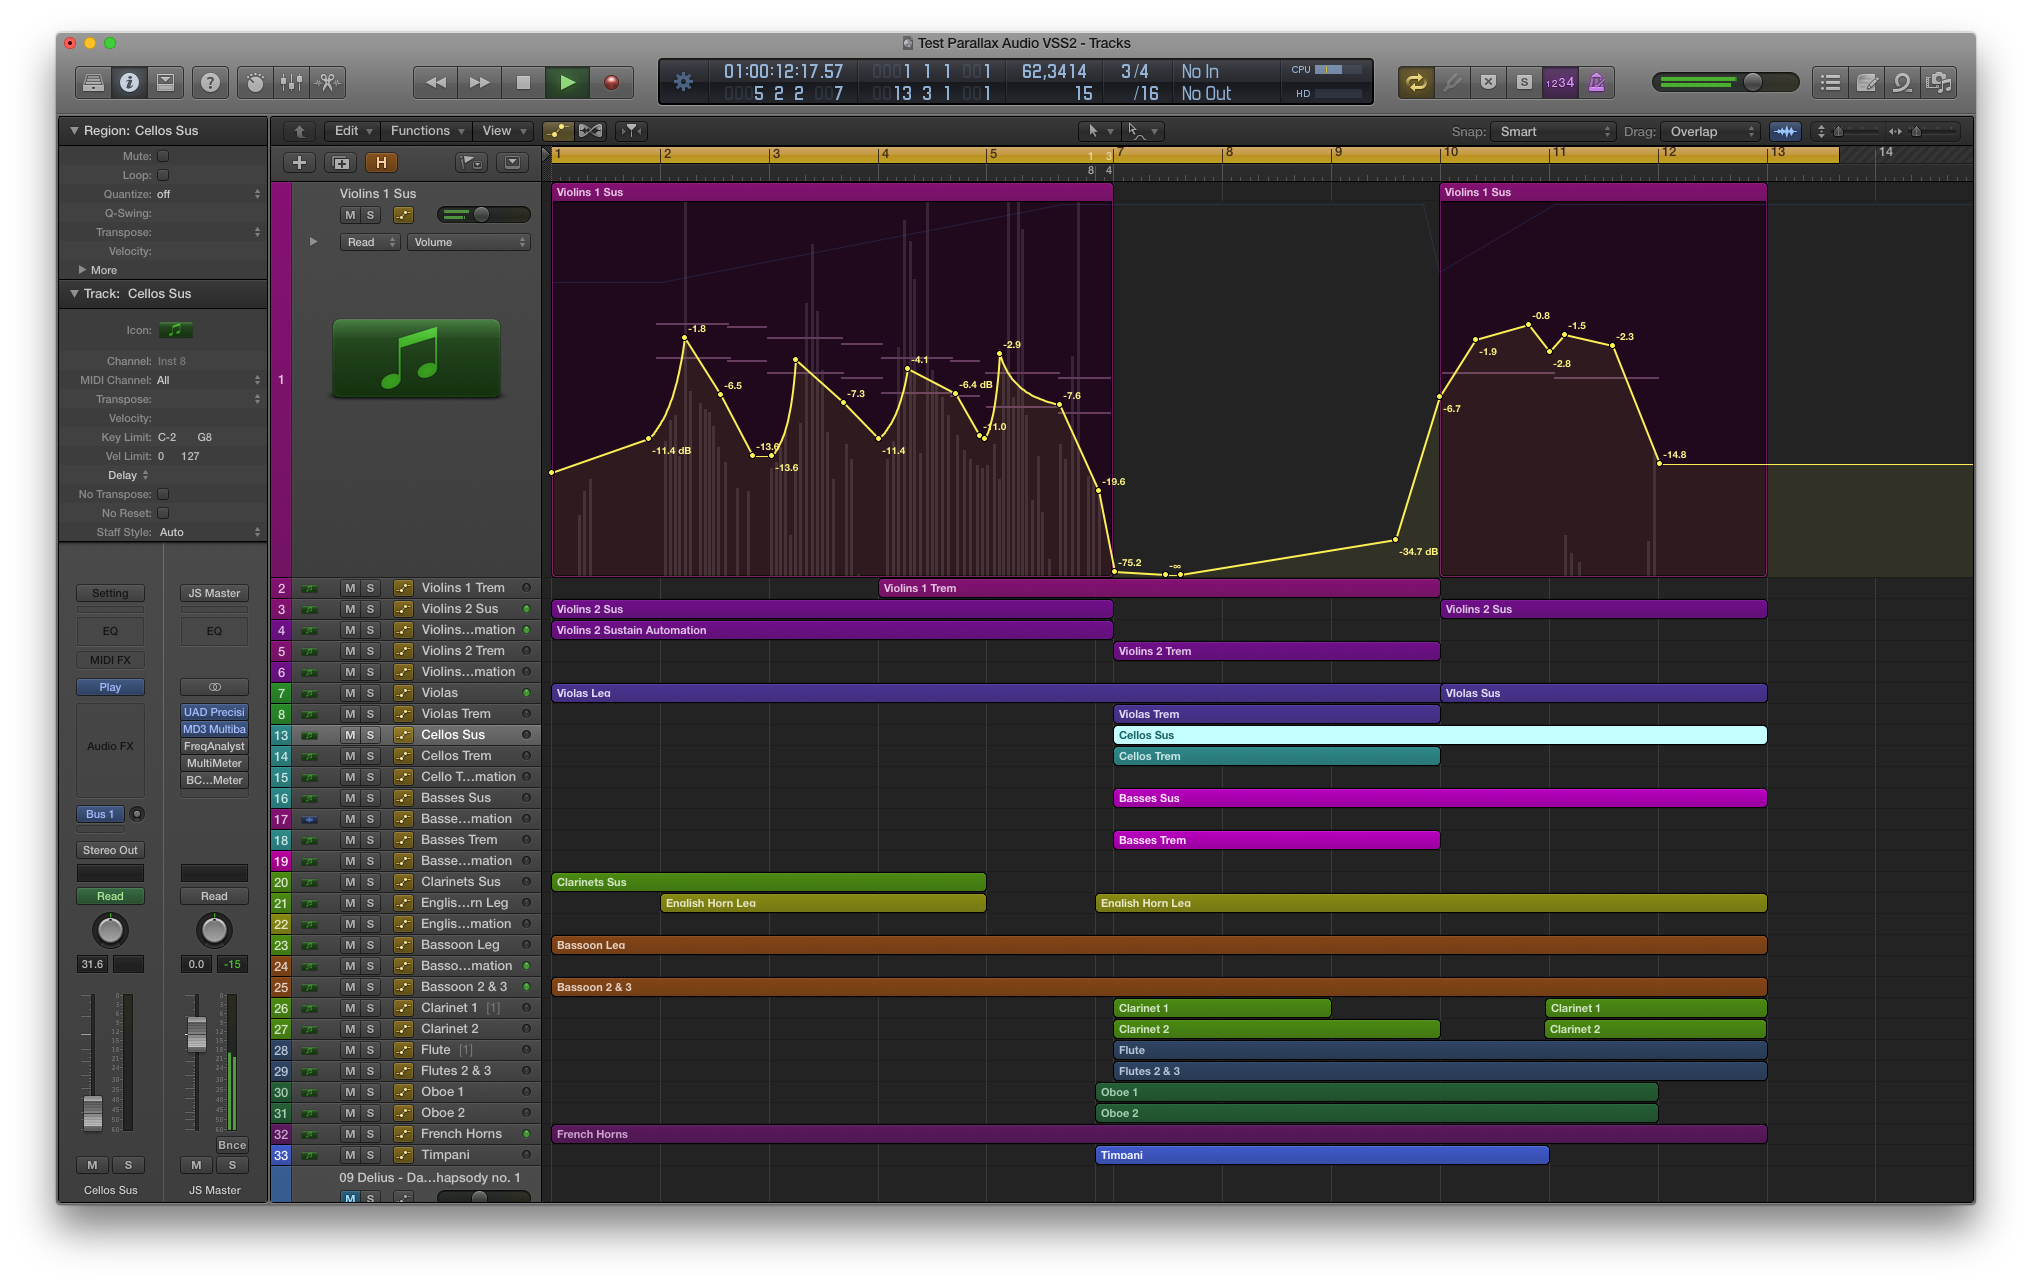Enable the metronome icon

[x=1597, y=82]
